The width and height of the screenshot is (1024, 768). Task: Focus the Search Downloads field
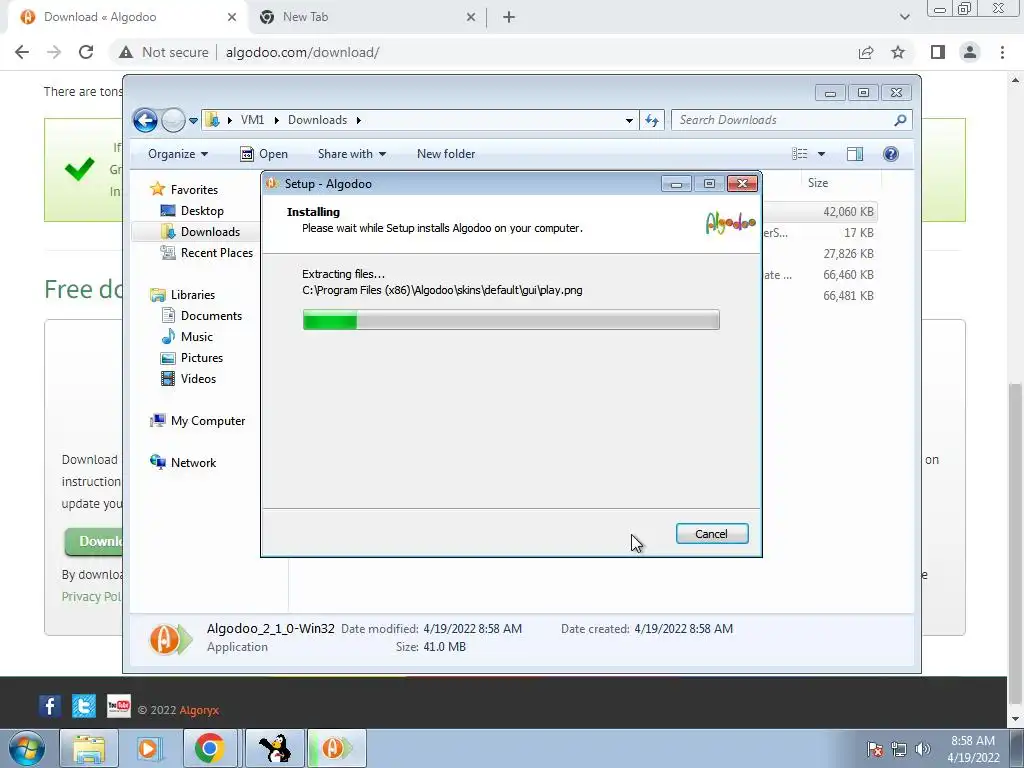784,120
